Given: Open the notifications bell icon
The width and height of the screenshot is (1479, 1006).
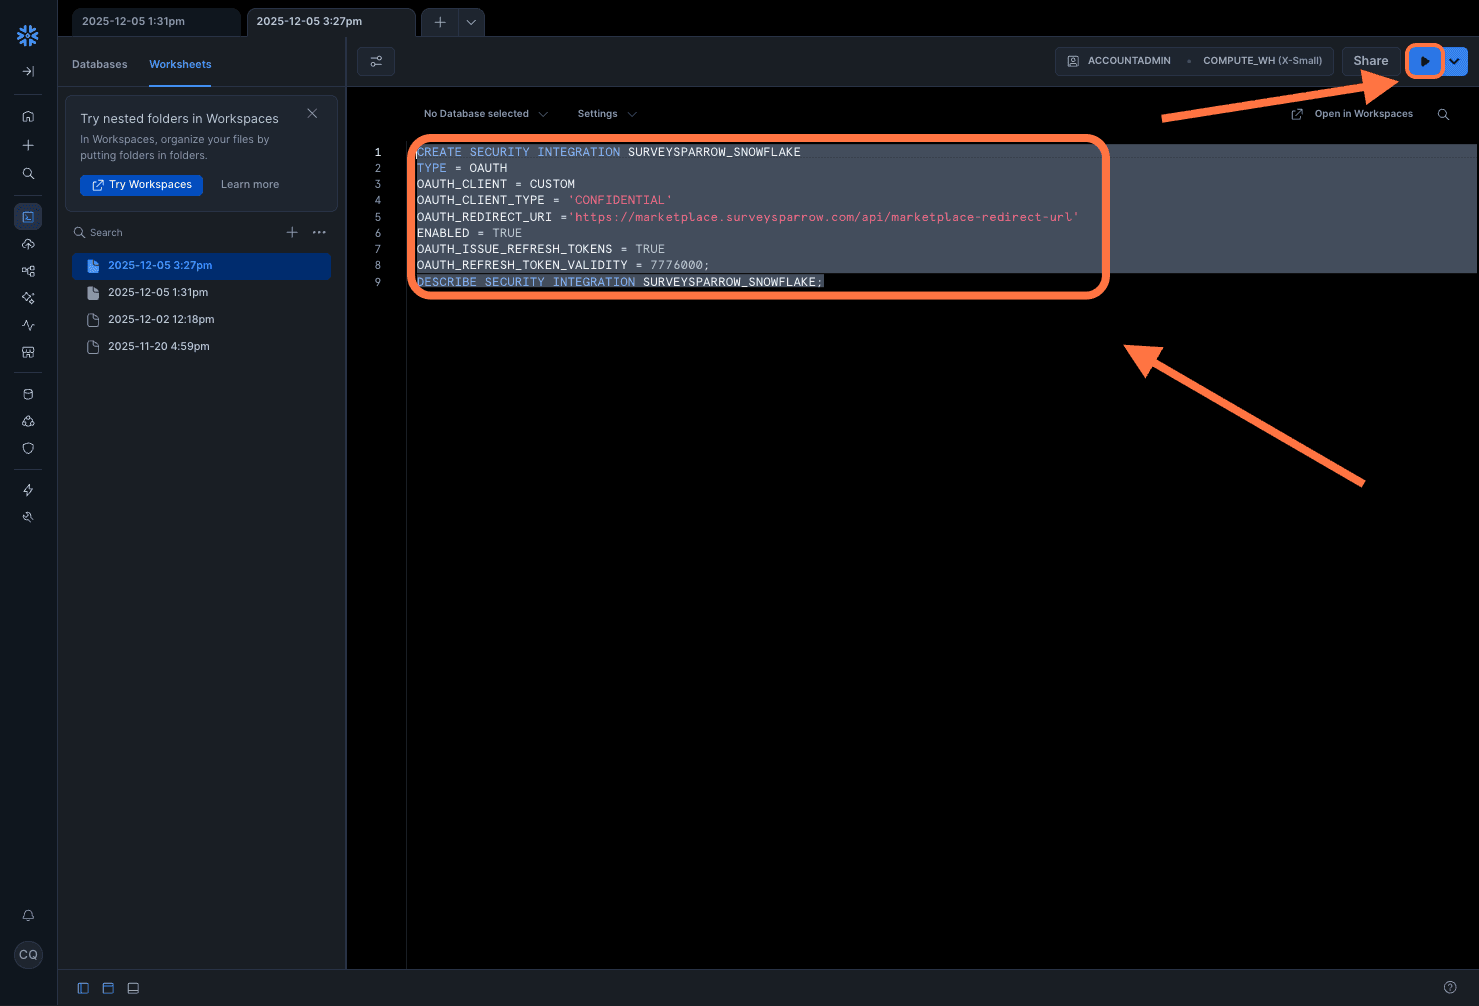Looking at the screenshot, I should [x=28, y=915].
